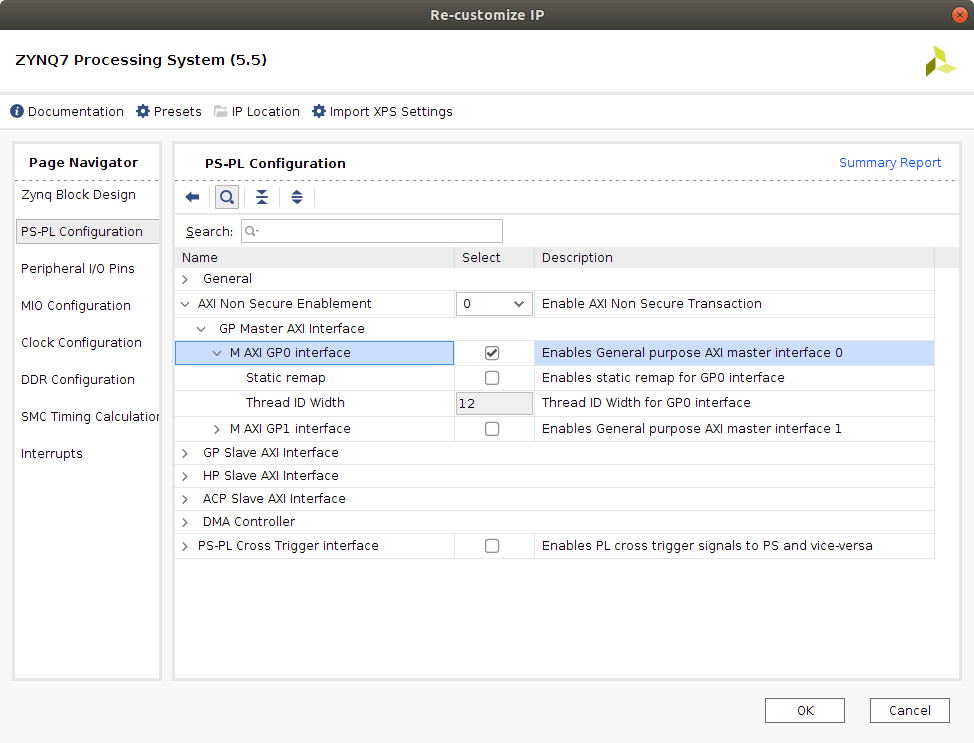Switch to the Clock Configuration page
This screenshot has width=974, height=743.
click(81, 342)
